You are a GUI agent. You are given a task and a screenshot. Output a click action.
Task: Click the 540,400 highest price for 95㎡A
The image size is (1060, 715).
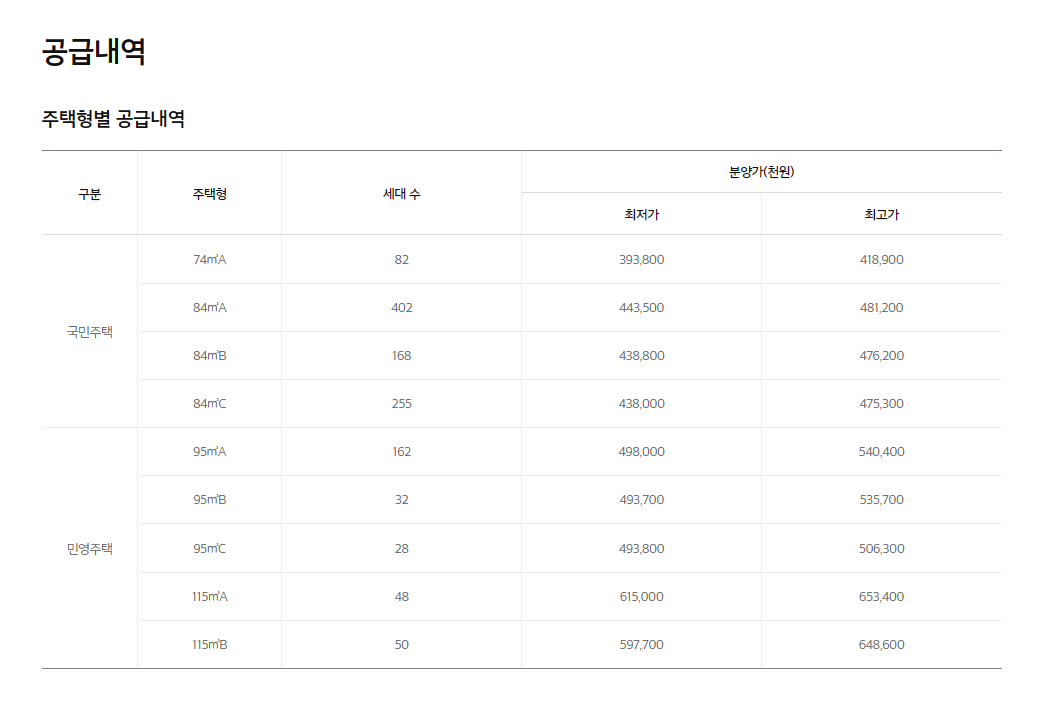880,451
